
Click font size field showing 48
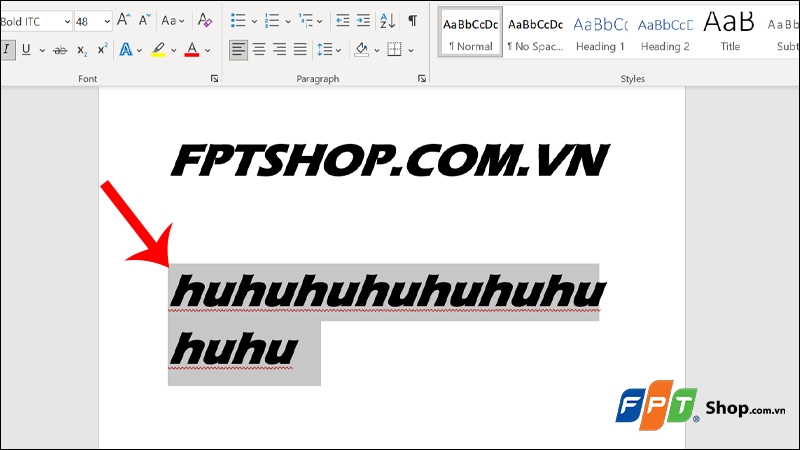[88, 21]
